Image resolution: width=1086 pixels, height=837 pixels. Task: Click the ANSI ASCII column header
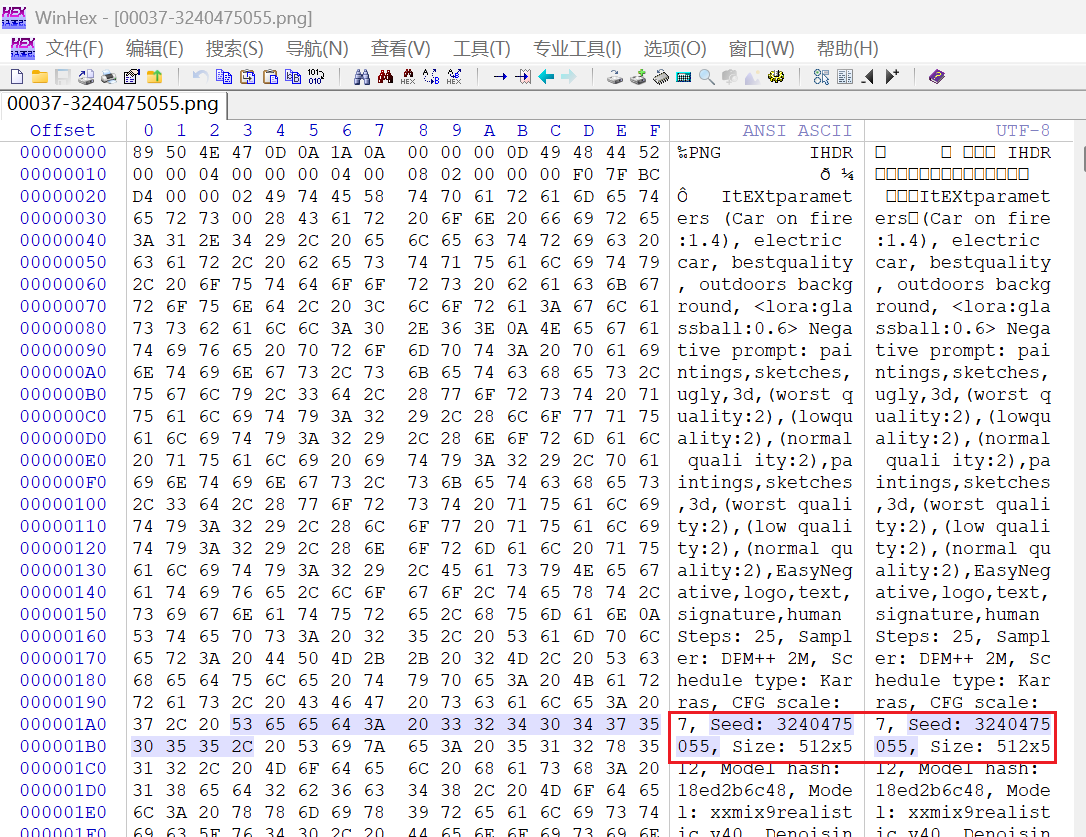(x=797, y=130)
